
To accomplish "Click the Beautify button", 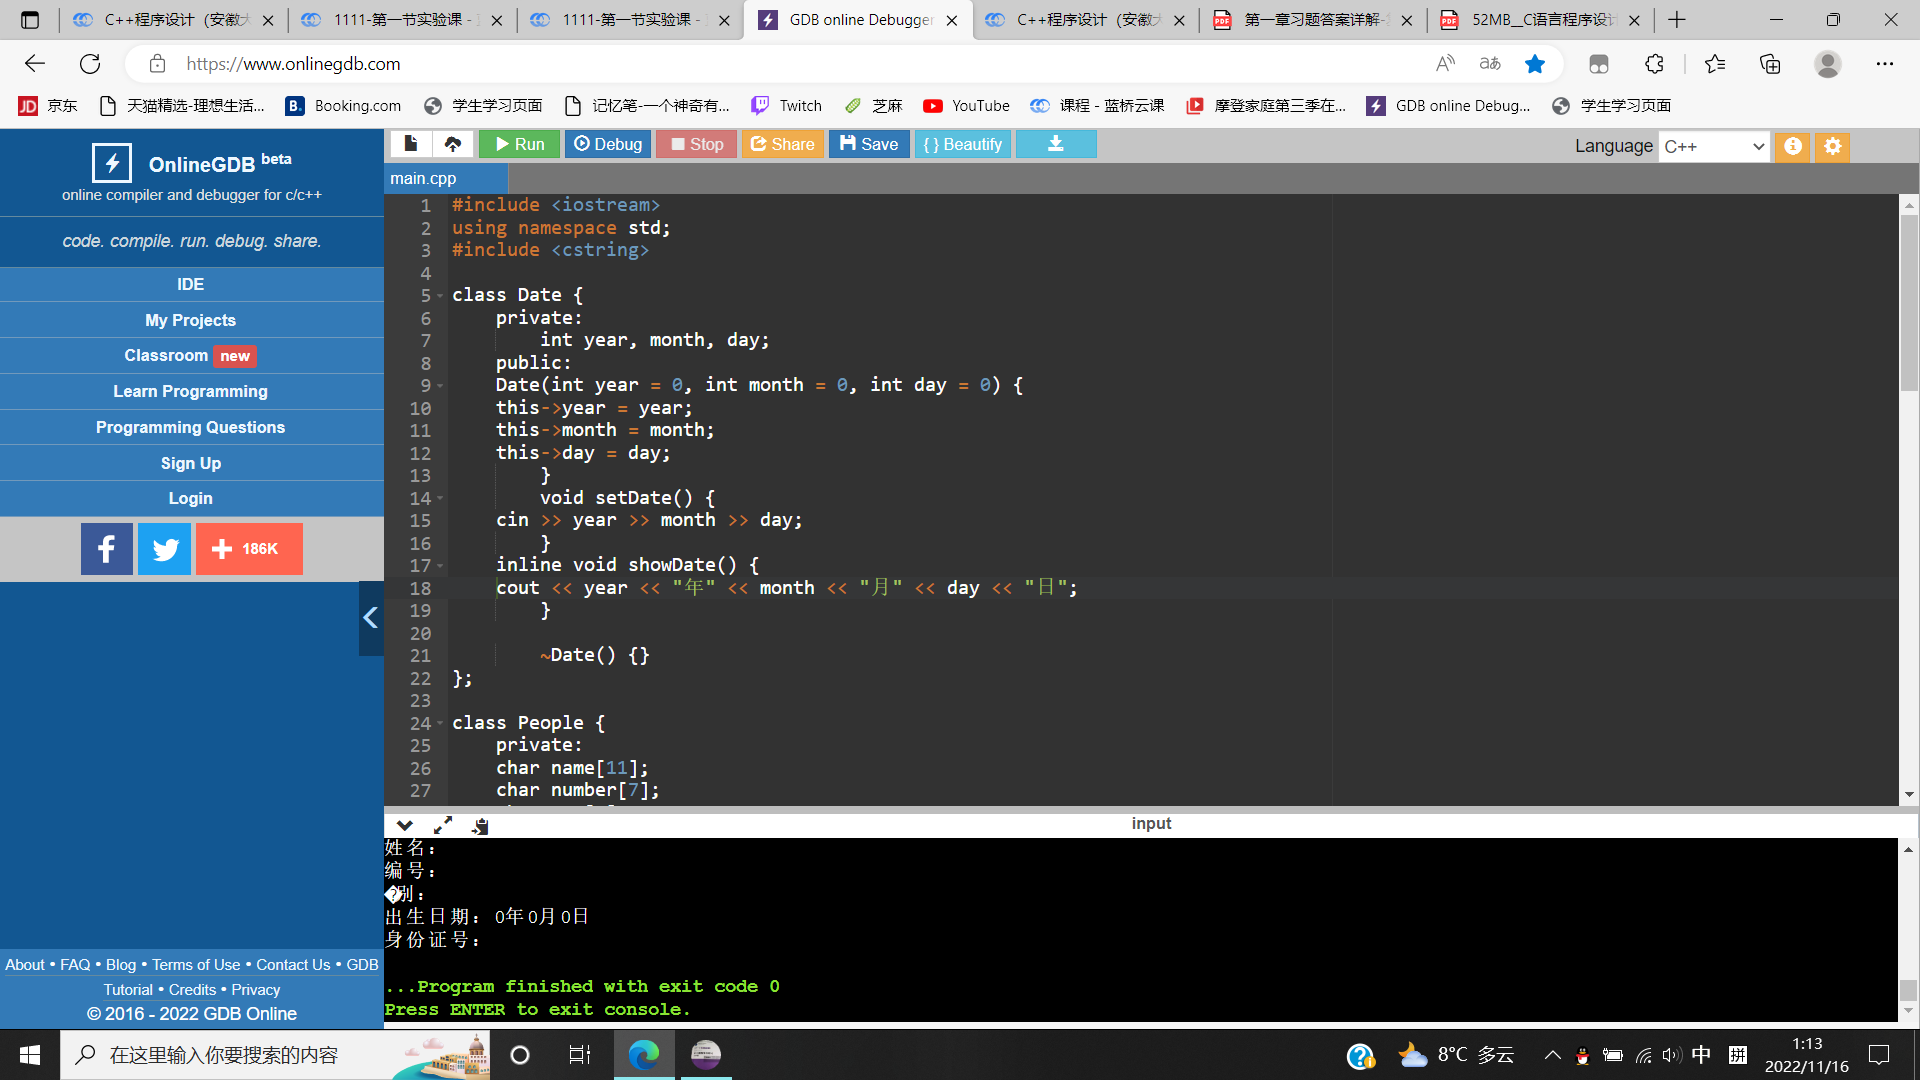I will point(962,144).
